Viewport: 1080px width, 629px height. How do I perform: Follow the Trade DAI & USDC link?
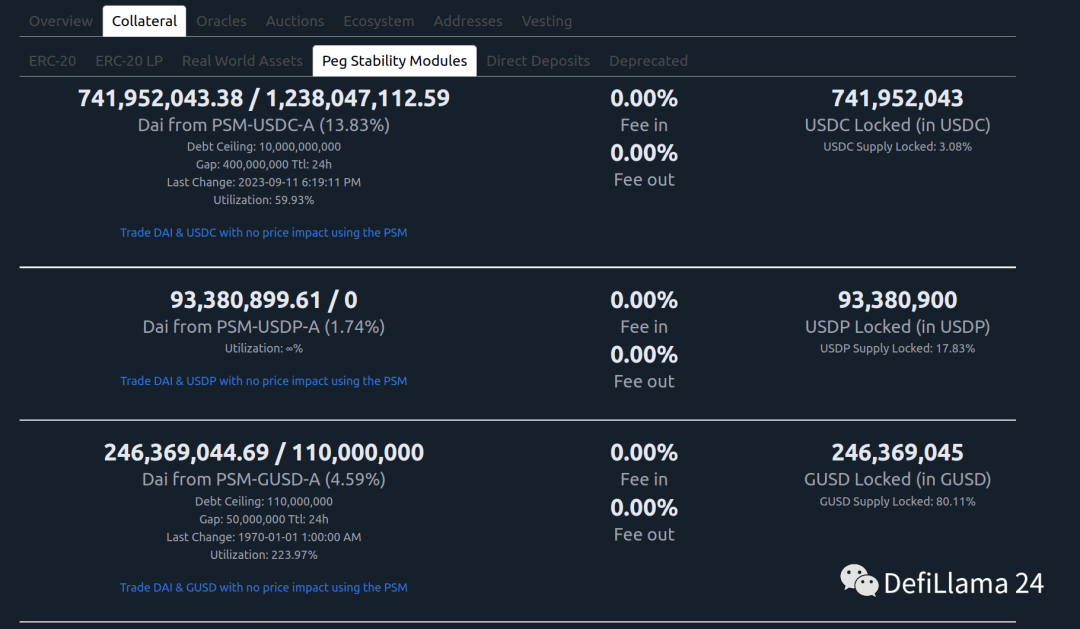click(264, 233)
